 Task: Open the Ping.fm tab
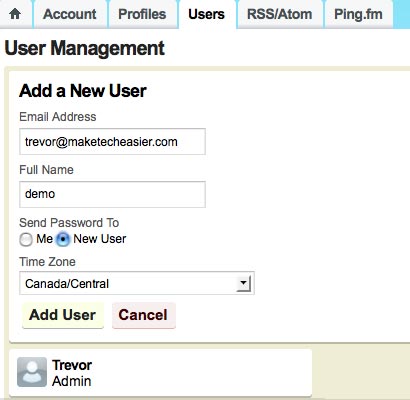[x=358, y=14]
